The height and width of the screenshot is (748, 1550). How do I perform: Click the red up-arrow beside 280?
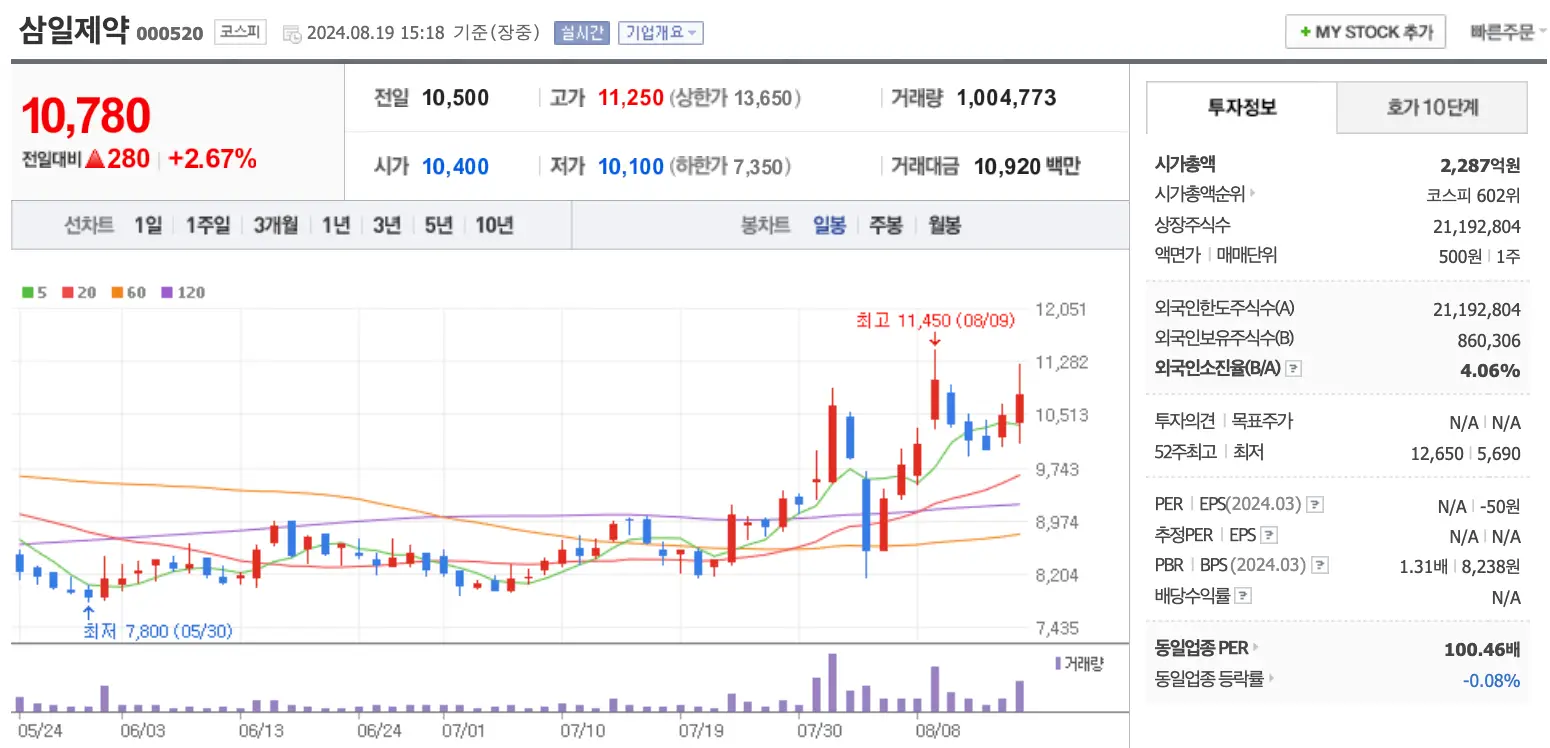95,158
